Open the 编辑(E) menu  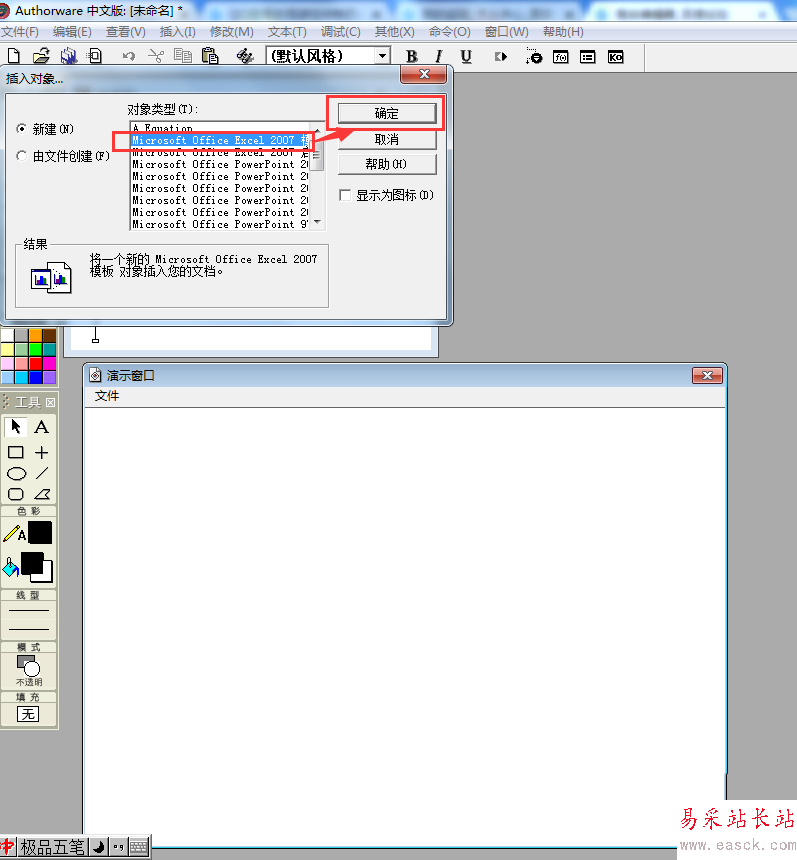click(72, 32)
